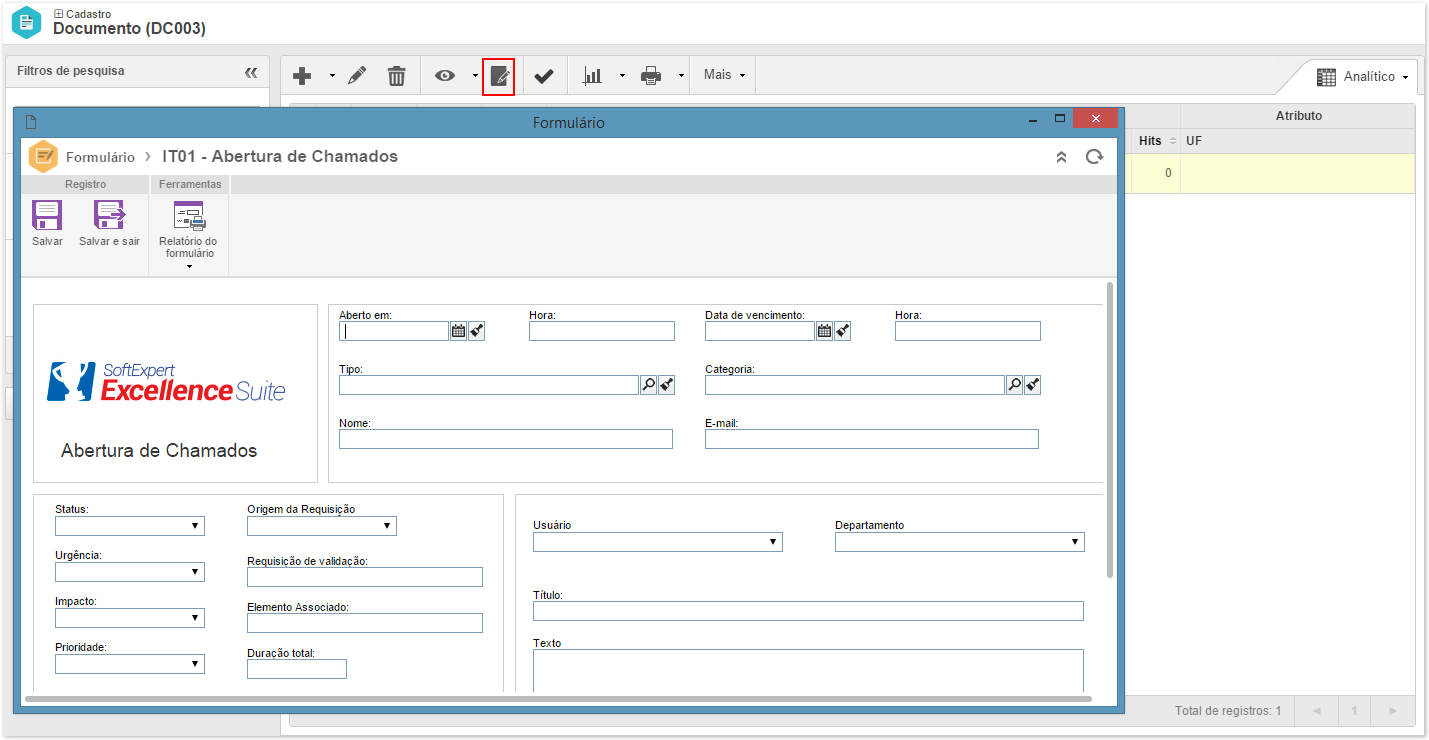Image resolution: width=1429 pixels, height=740 pixels.
Task: Clear the Data de vencimento with brush icon
Action: [842, 331]
